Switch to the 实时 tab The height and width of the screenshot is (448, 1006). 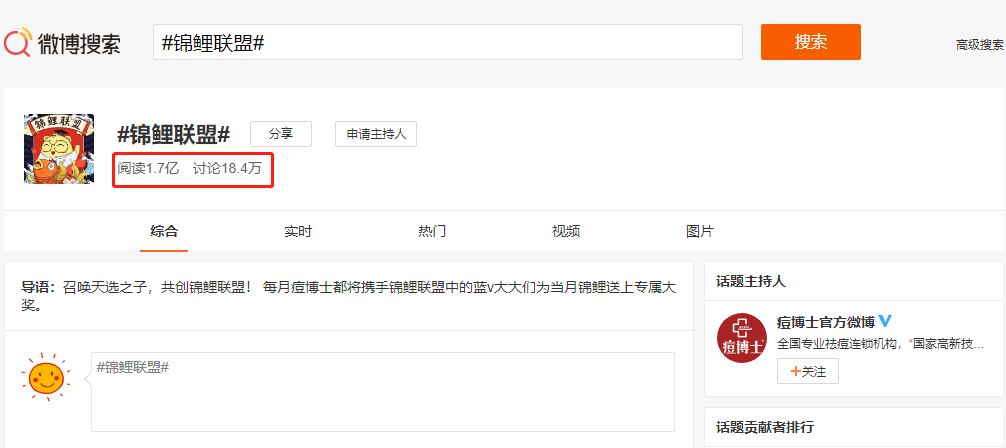298,231
